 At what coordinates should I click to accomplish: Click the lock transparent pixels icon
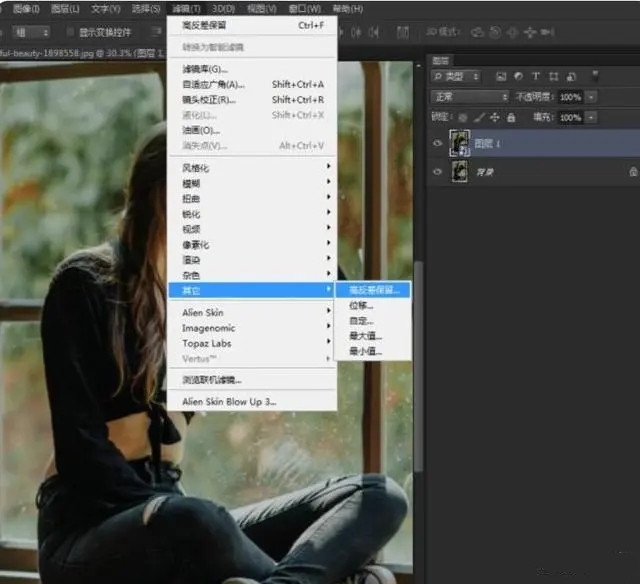click(x=463, y=117)
